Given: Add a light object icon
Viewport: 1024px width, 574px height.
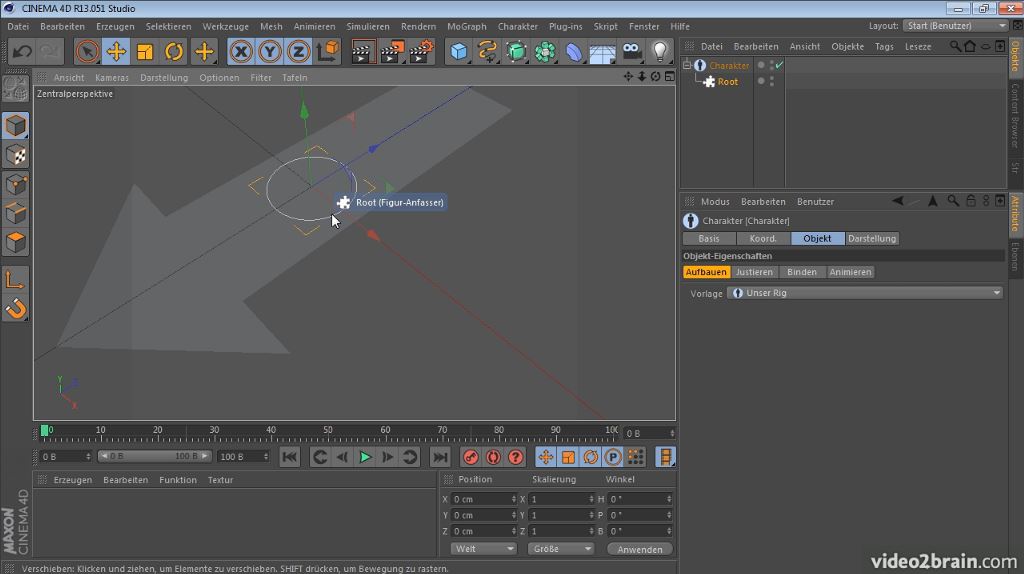Looking at the screenshot, I should 660,52.
